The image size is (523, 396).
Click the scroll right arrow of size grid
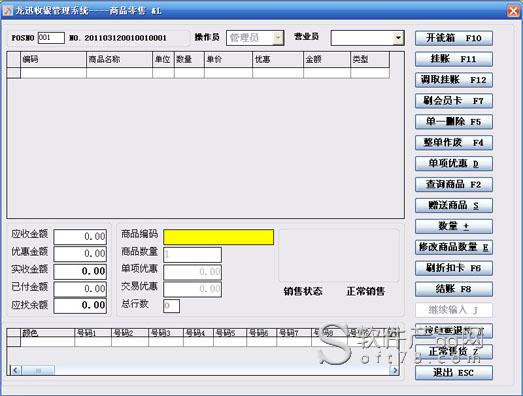395,370
